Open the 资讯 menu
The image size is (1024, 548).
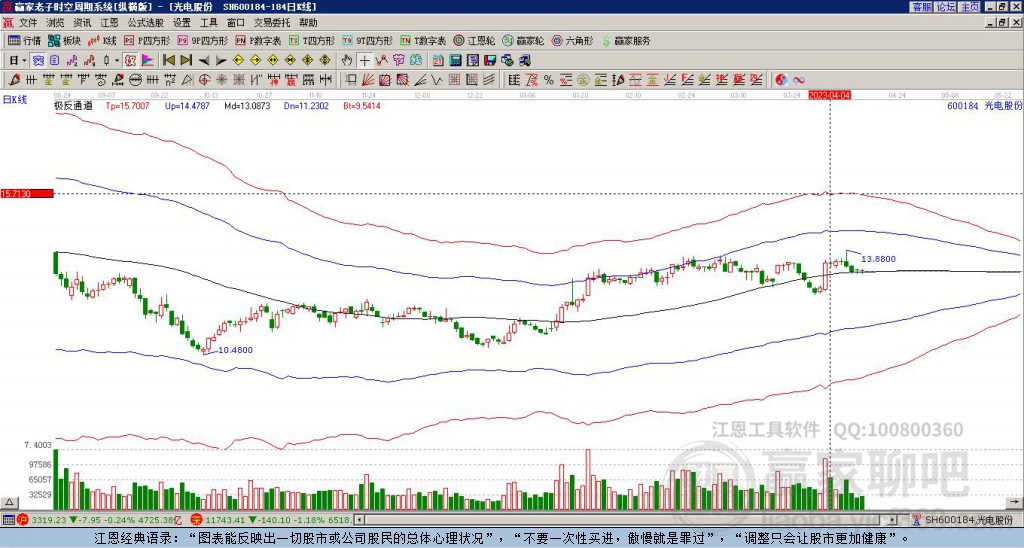(82, 23)
